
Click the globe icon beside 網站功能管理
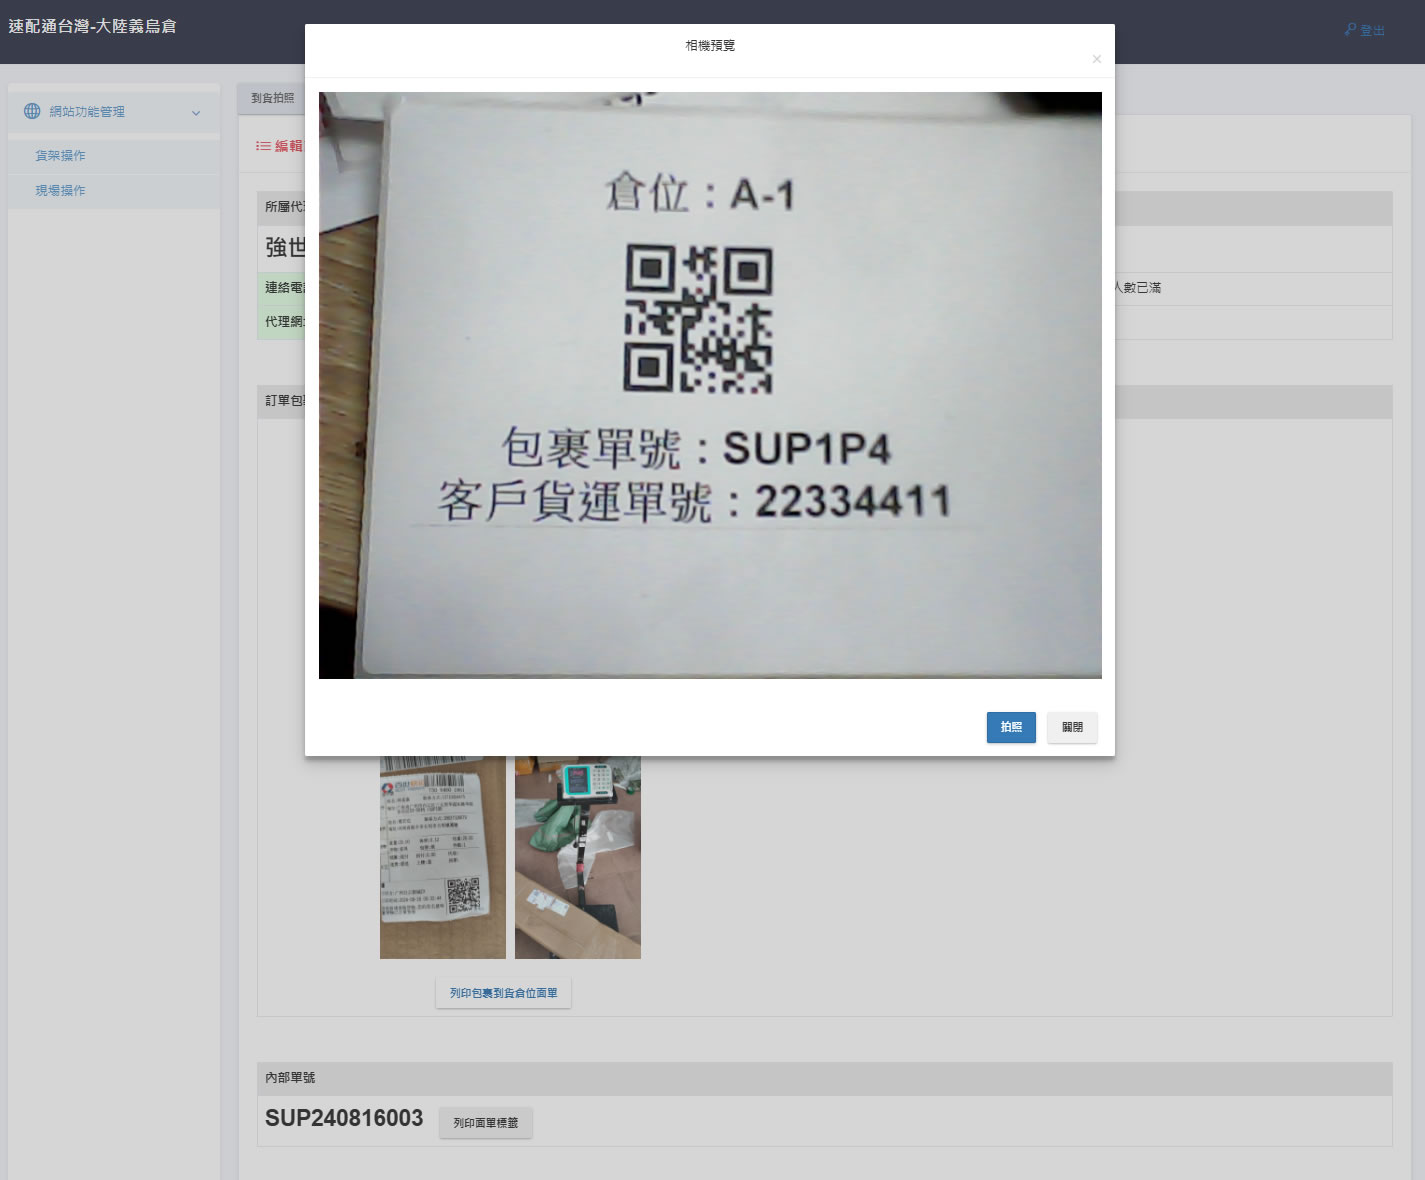[32, 111]
